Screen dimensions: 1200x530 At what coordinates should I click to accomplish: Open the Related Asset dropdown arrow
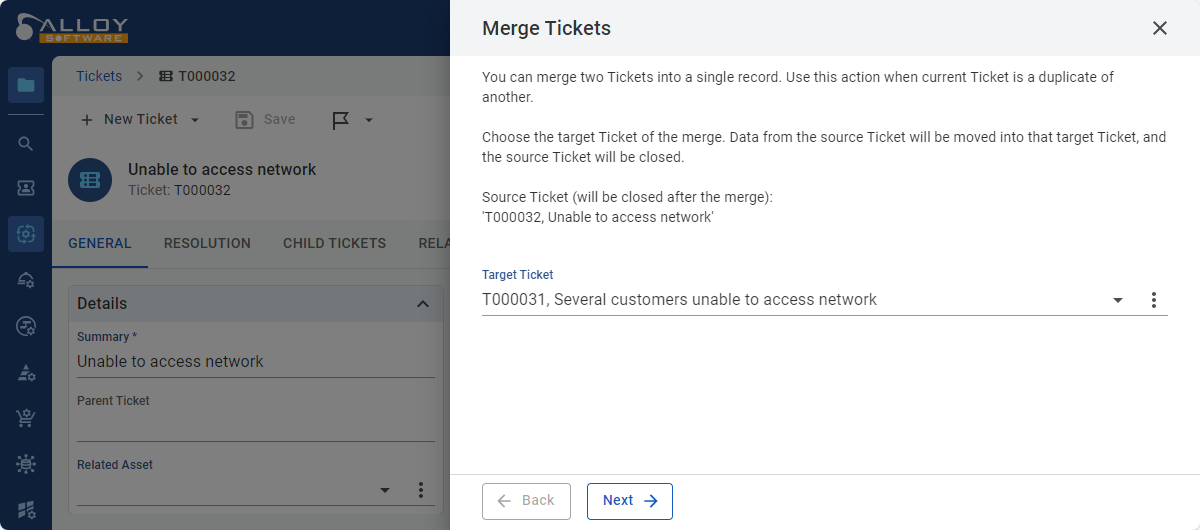385,490
